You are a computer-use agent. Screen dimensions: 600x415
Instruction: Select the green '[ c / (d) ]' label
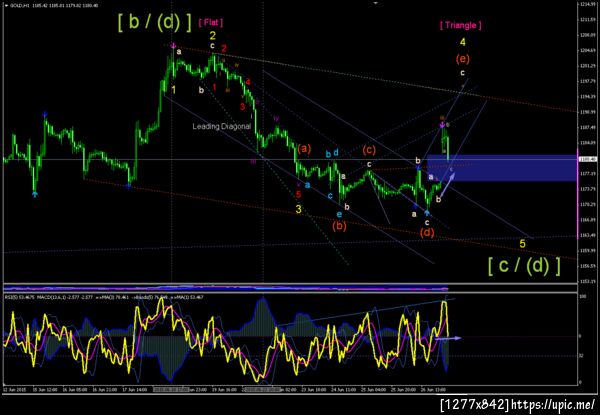[524, 265]
